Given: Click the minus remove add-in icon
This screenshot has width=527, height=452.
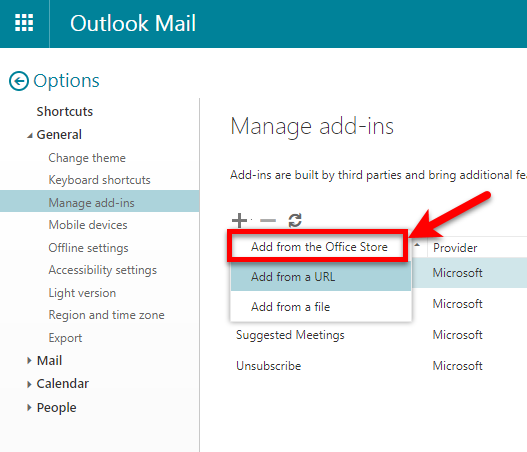Looking at the screenshot, I should (268, 221).
